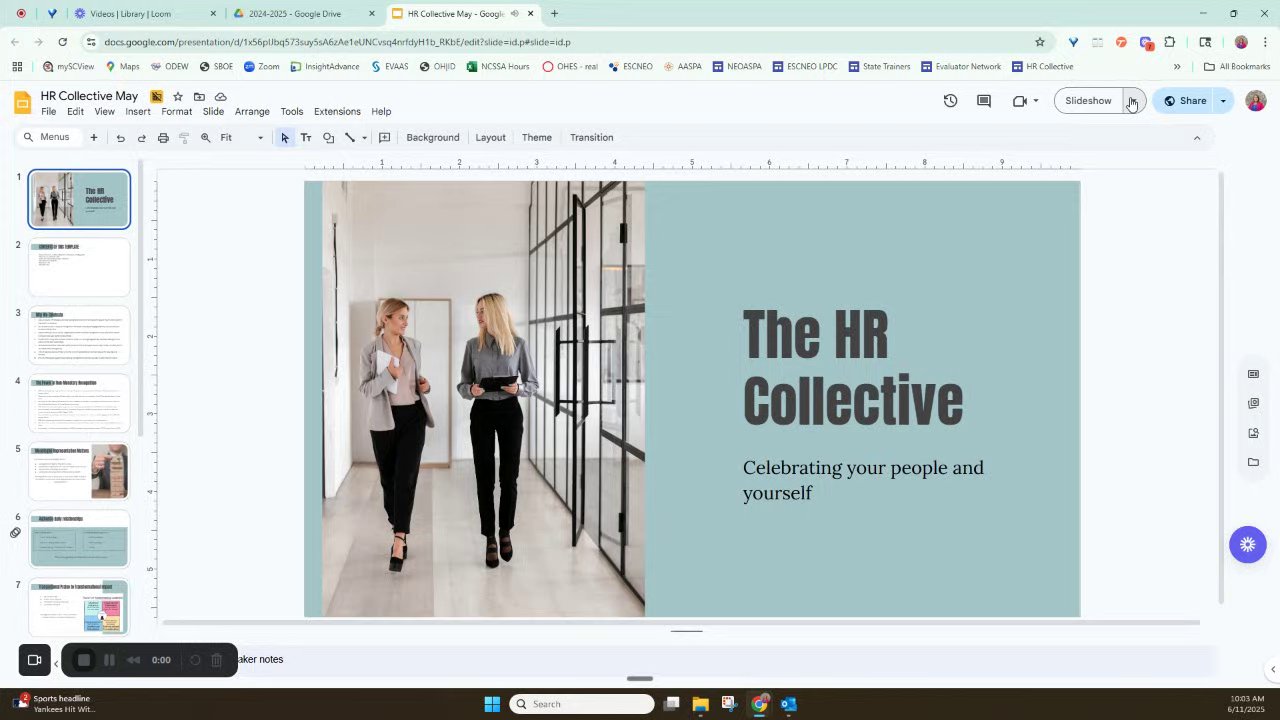1280x720 pixels.
Task: Select the Line tool
Action: pos(350,138)
